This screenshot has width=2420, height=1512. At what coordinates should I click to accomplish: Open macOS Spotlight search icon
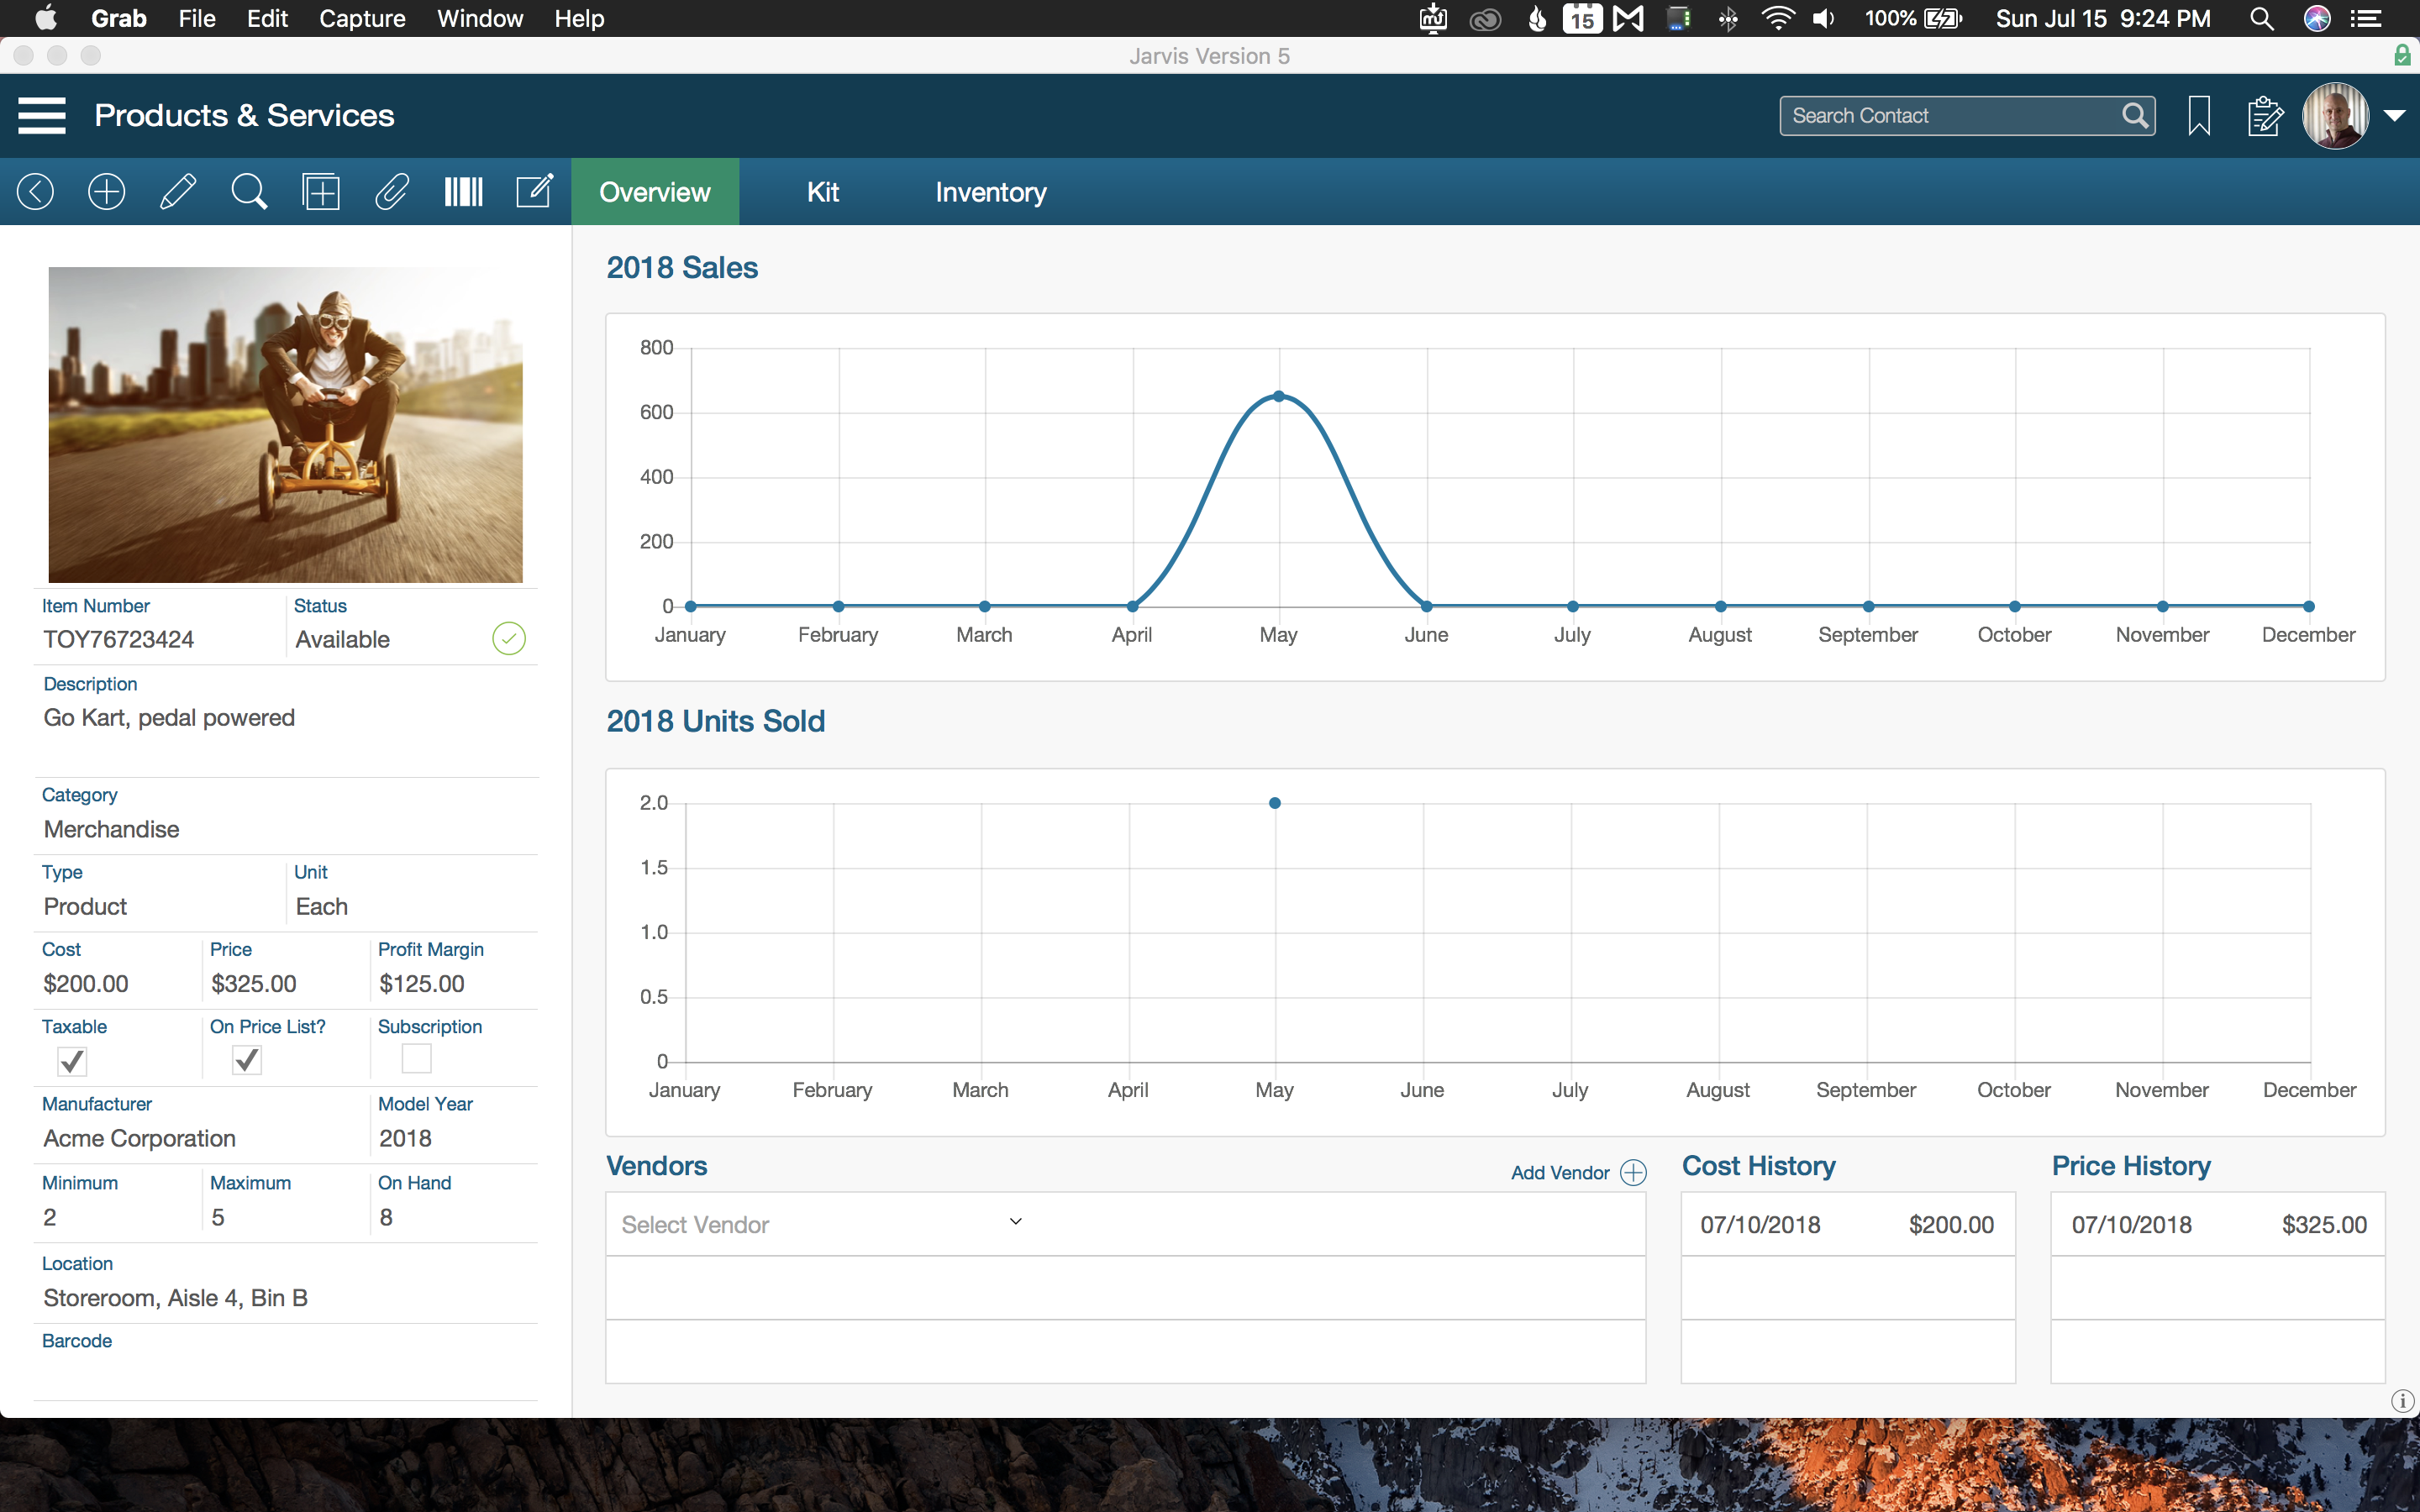tap(2262, 18)
